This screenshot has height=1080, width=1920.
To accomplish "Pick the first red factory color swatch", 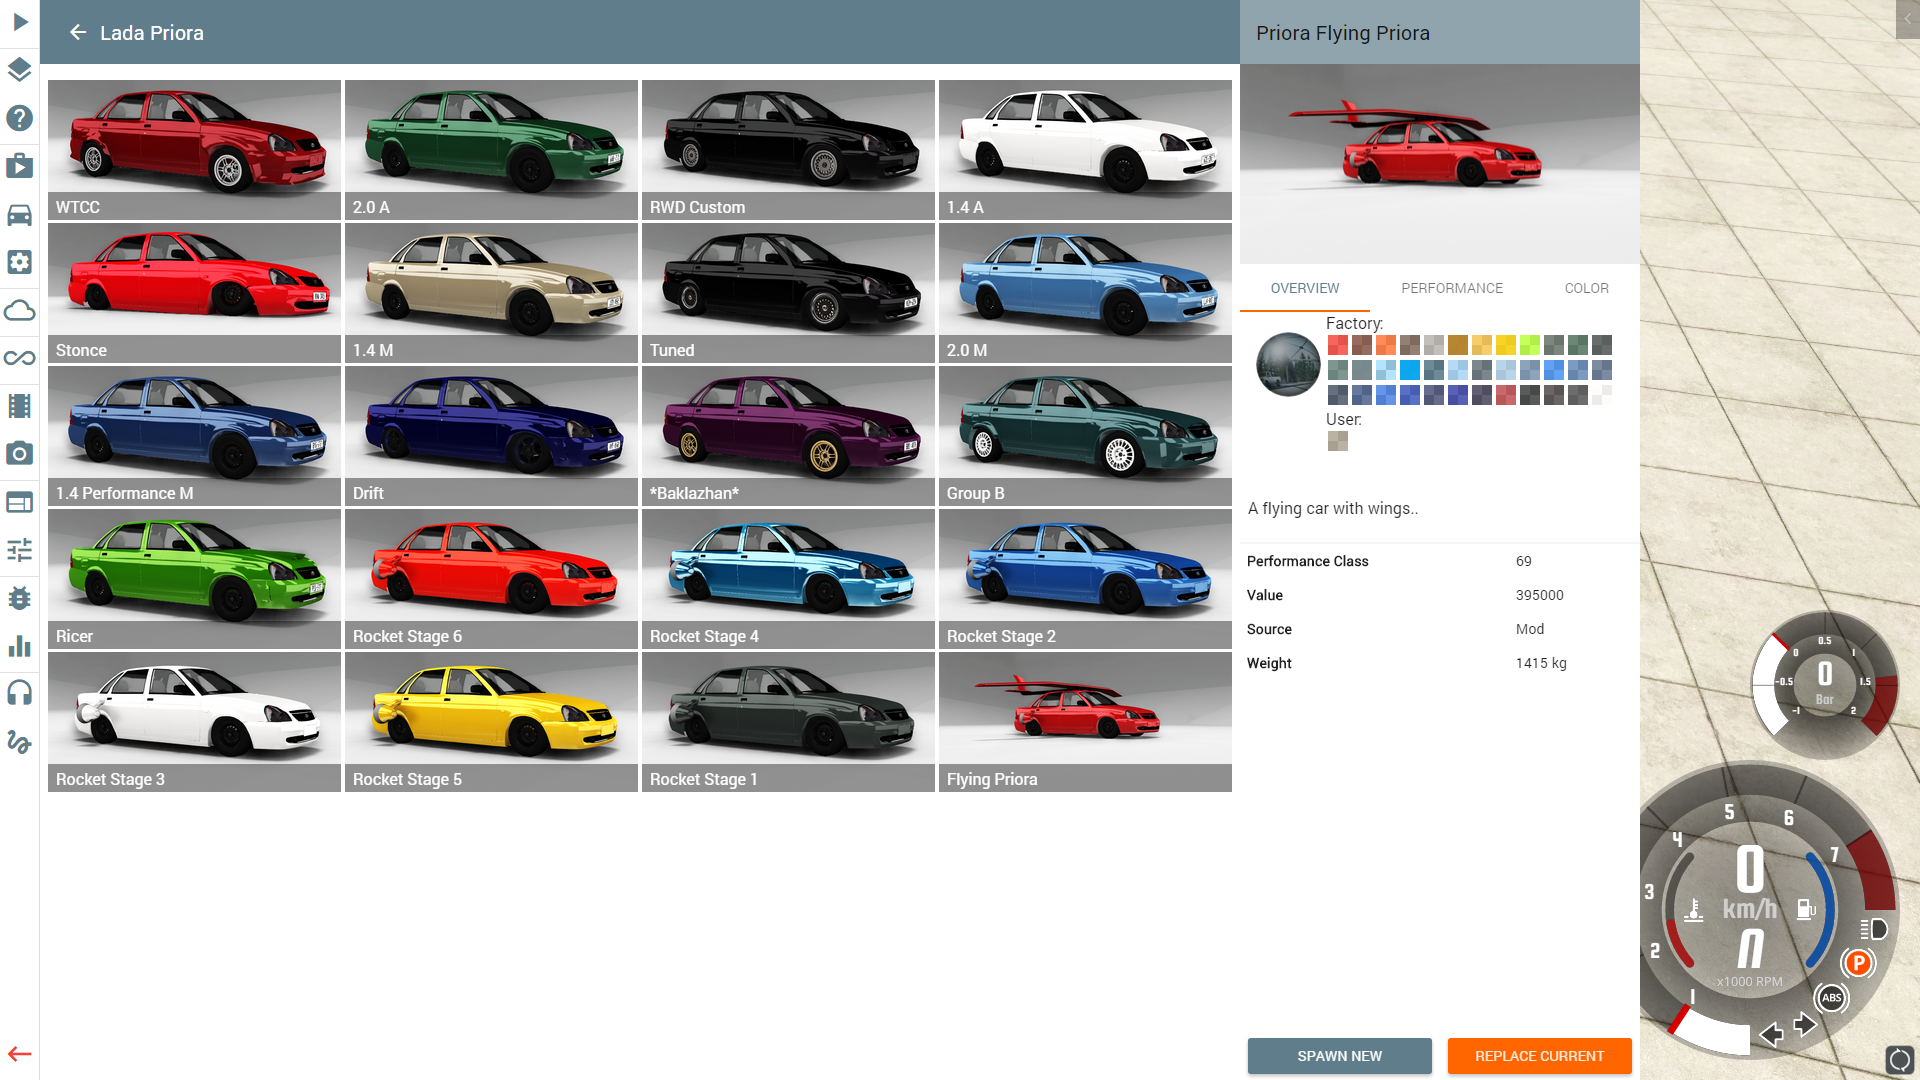I will pos(1337,345).
